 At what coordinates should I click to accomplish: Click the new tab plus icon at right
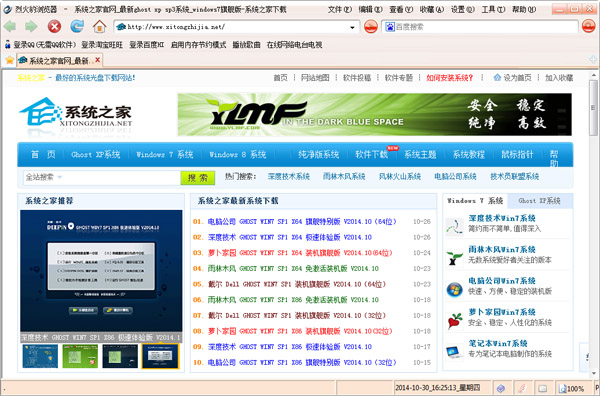(593, 59)
